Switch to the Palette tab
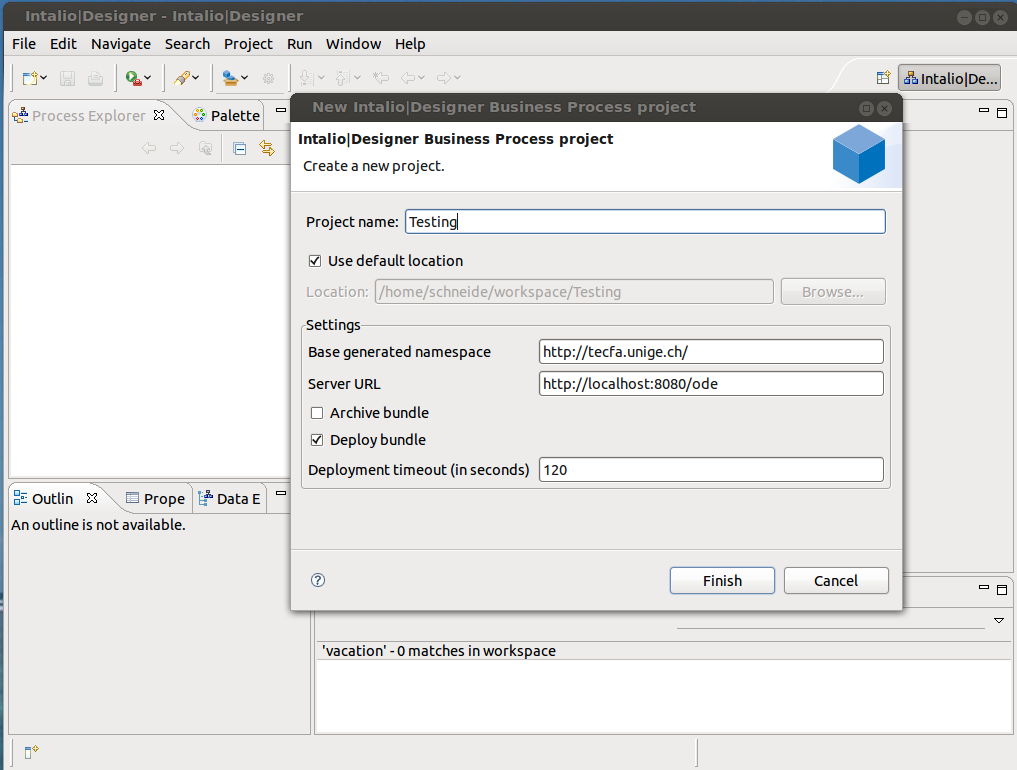 [226, 116]
